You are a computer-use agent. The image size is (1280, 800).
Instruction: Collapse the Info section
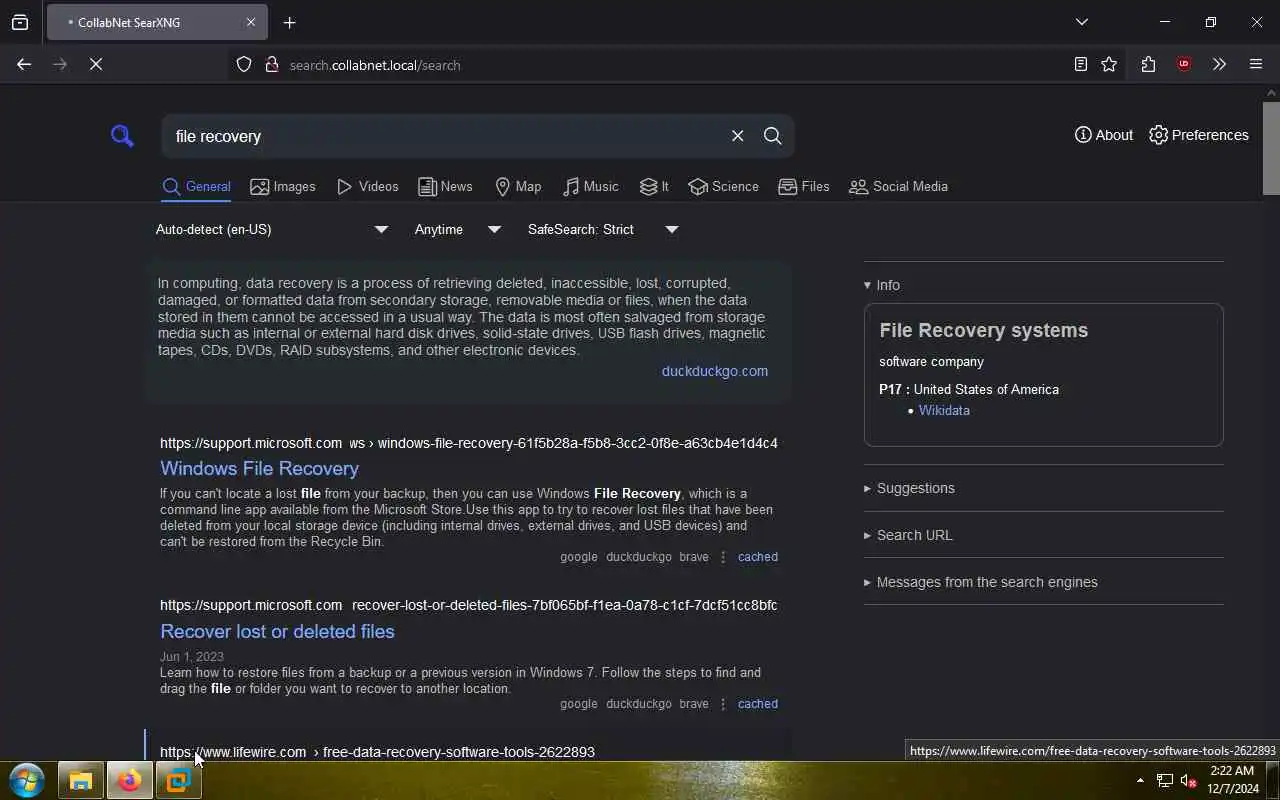click(882, 285)
